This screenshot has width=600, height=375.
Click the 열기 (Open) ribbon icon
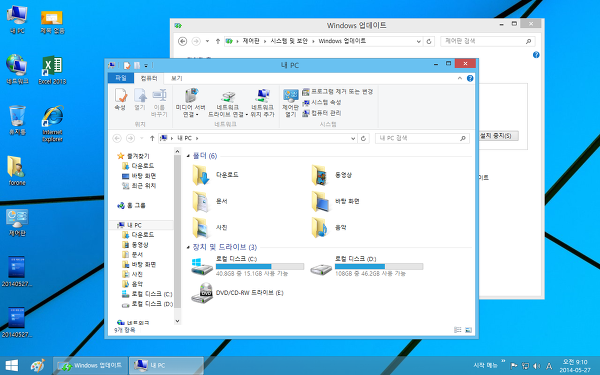pyautogui.click(x=140, y=99)
